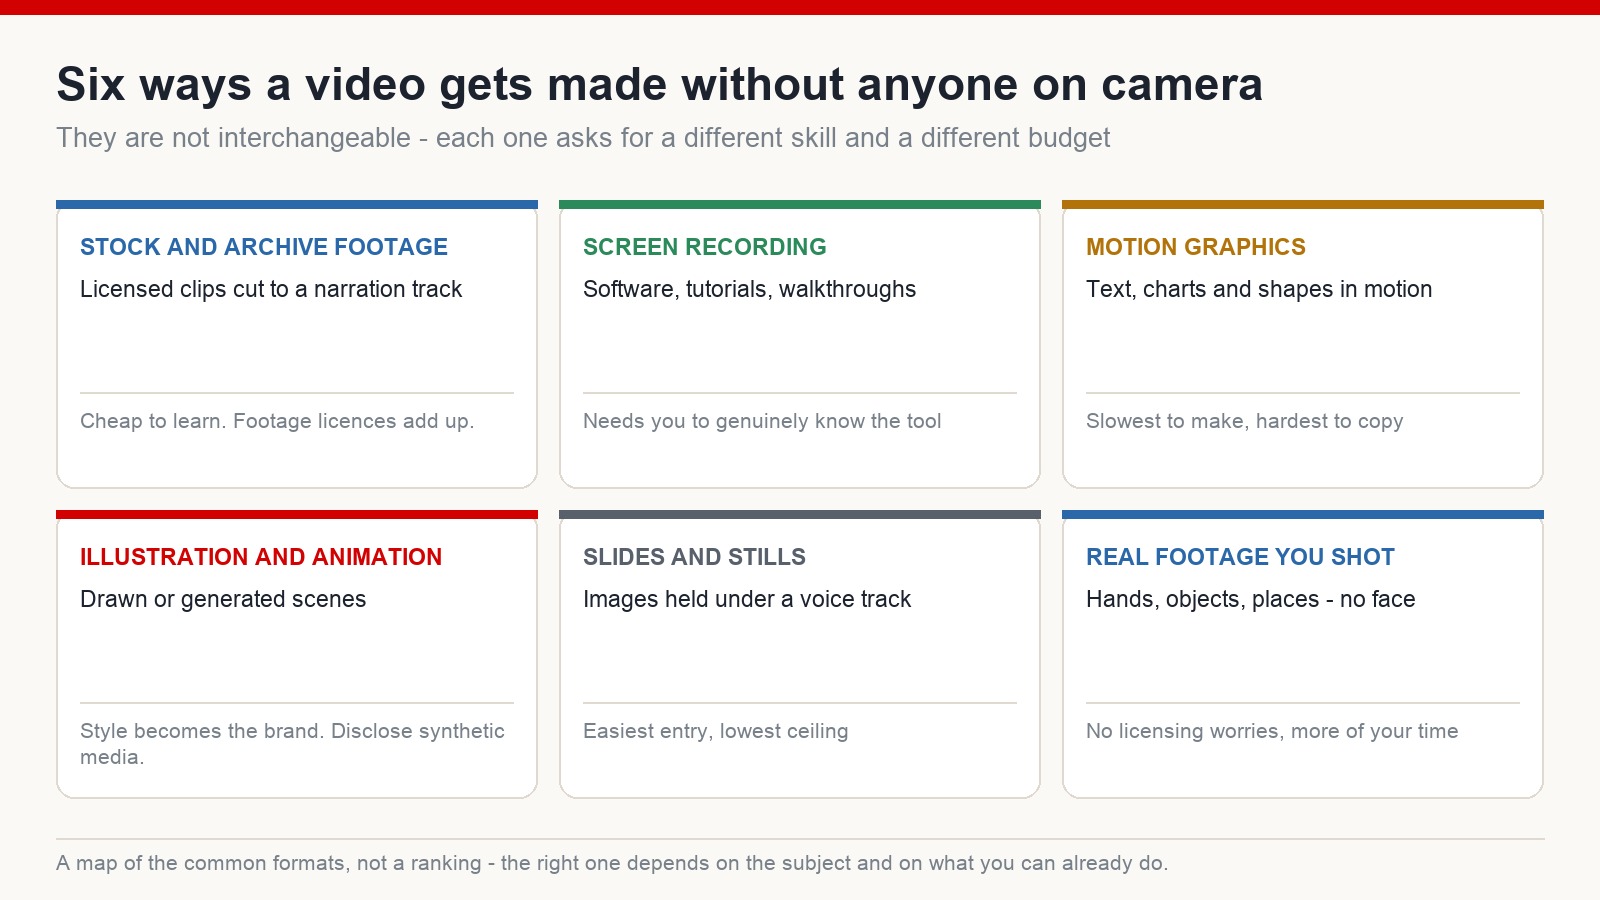Click the subtitle 'They are not interchangeable' line
Viewport: 1600px width, 900px height.
(x=583, y=138)
